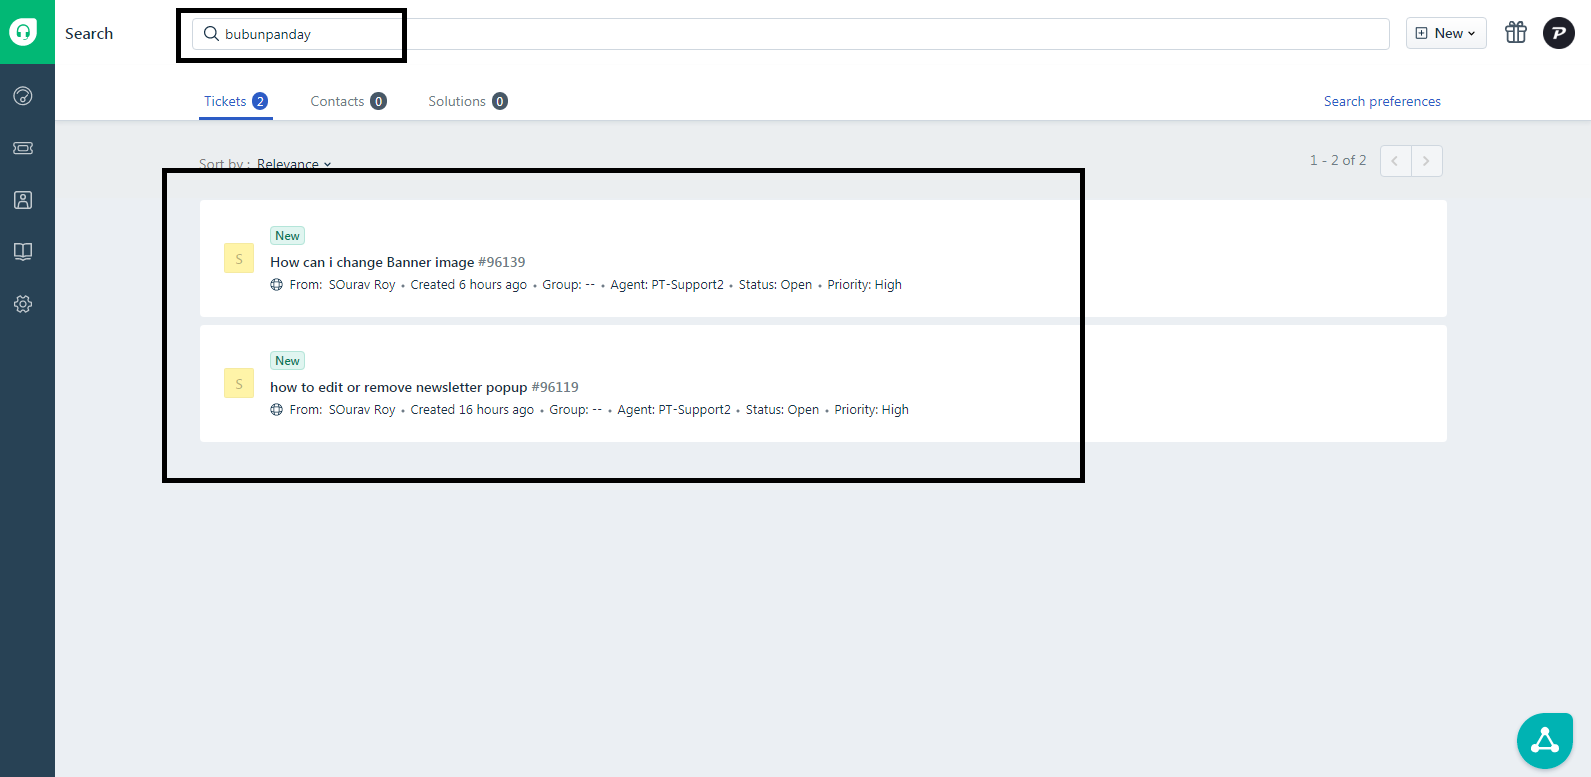Open the profile avatar menu
Viewport: 1591px width, 777px height.
coord(1559,33)
